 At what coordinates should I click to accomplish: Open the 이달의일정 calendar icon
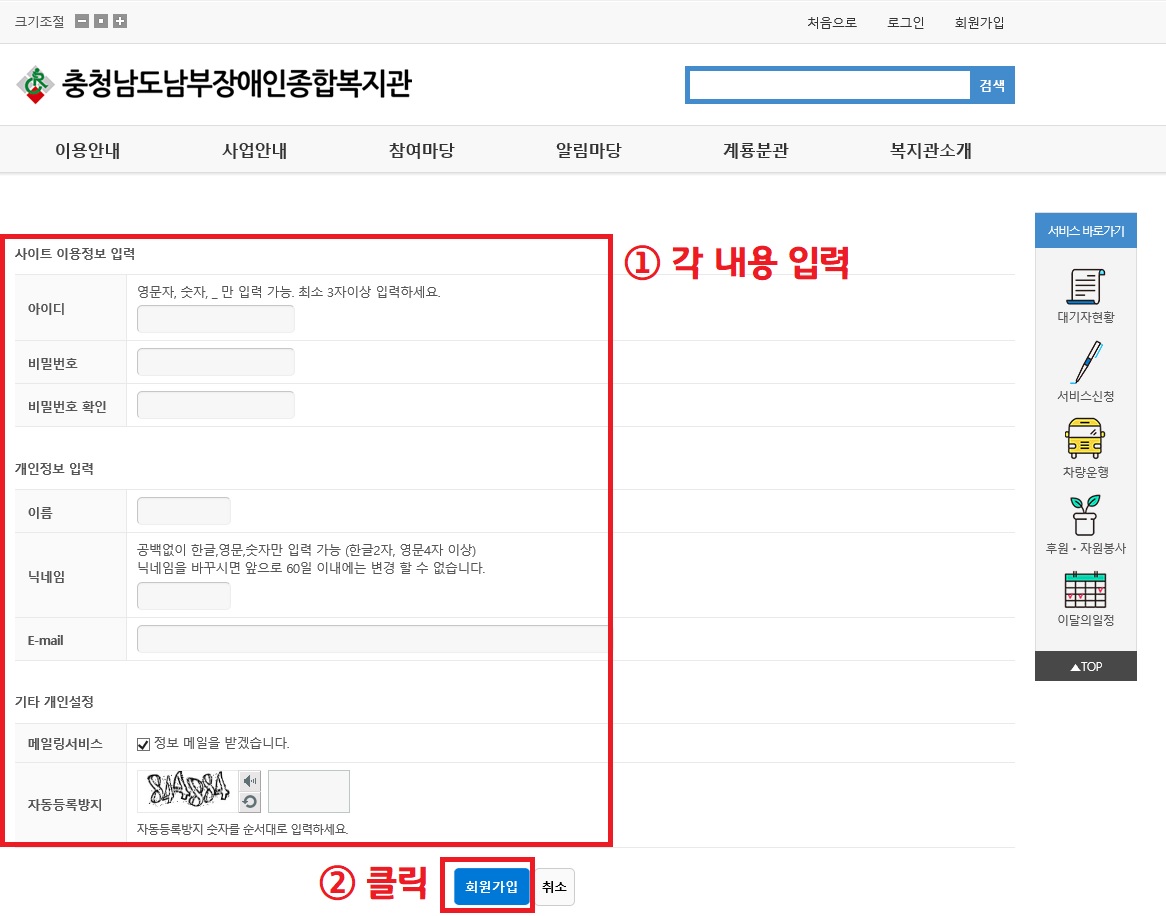tap(1085, 590)
